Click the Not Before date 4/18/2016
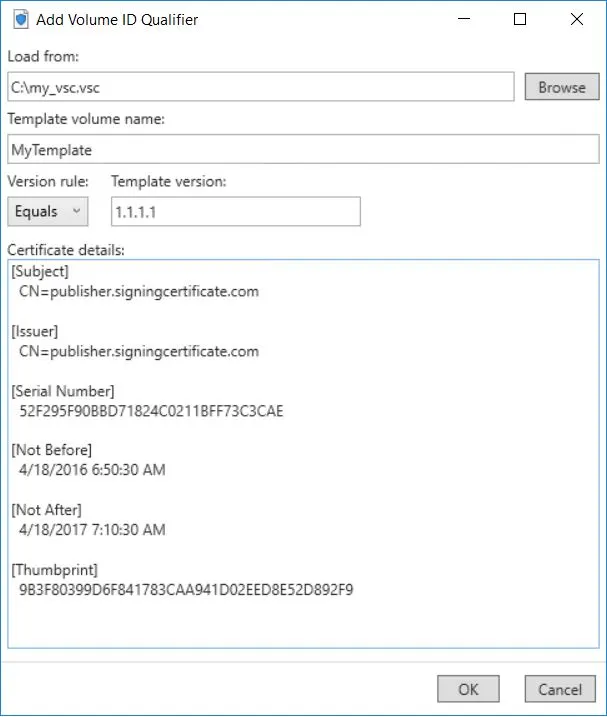Image resolution: width=607 pixels, height=717 pixels. 92,470
